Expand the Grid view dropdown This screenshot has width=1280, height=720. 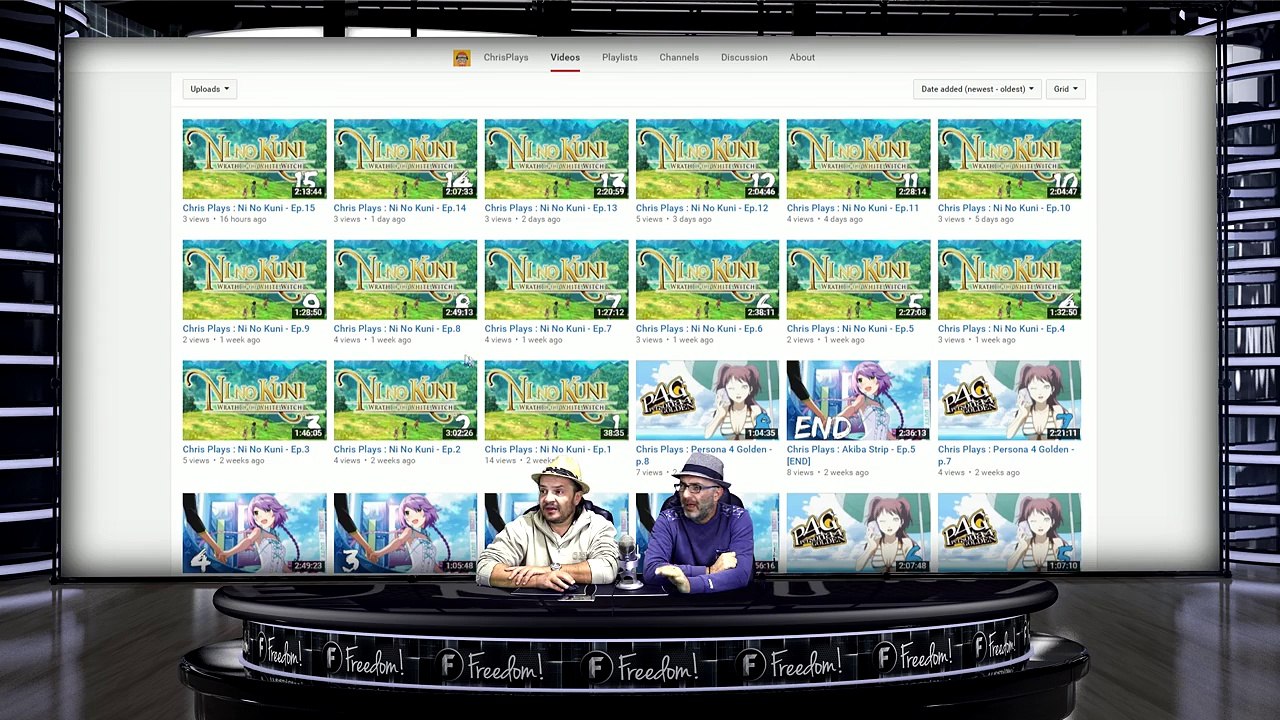click(x=1065, y=89)
